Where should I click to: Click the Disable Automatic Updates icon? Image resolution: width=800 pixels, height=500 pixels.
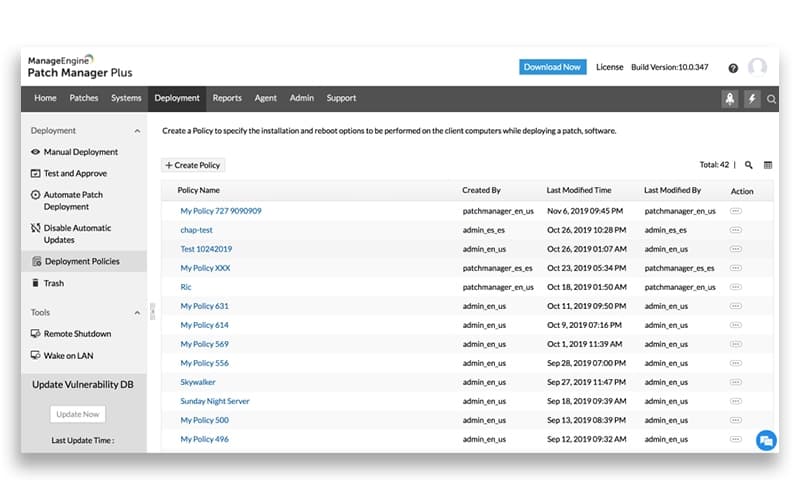35,228
